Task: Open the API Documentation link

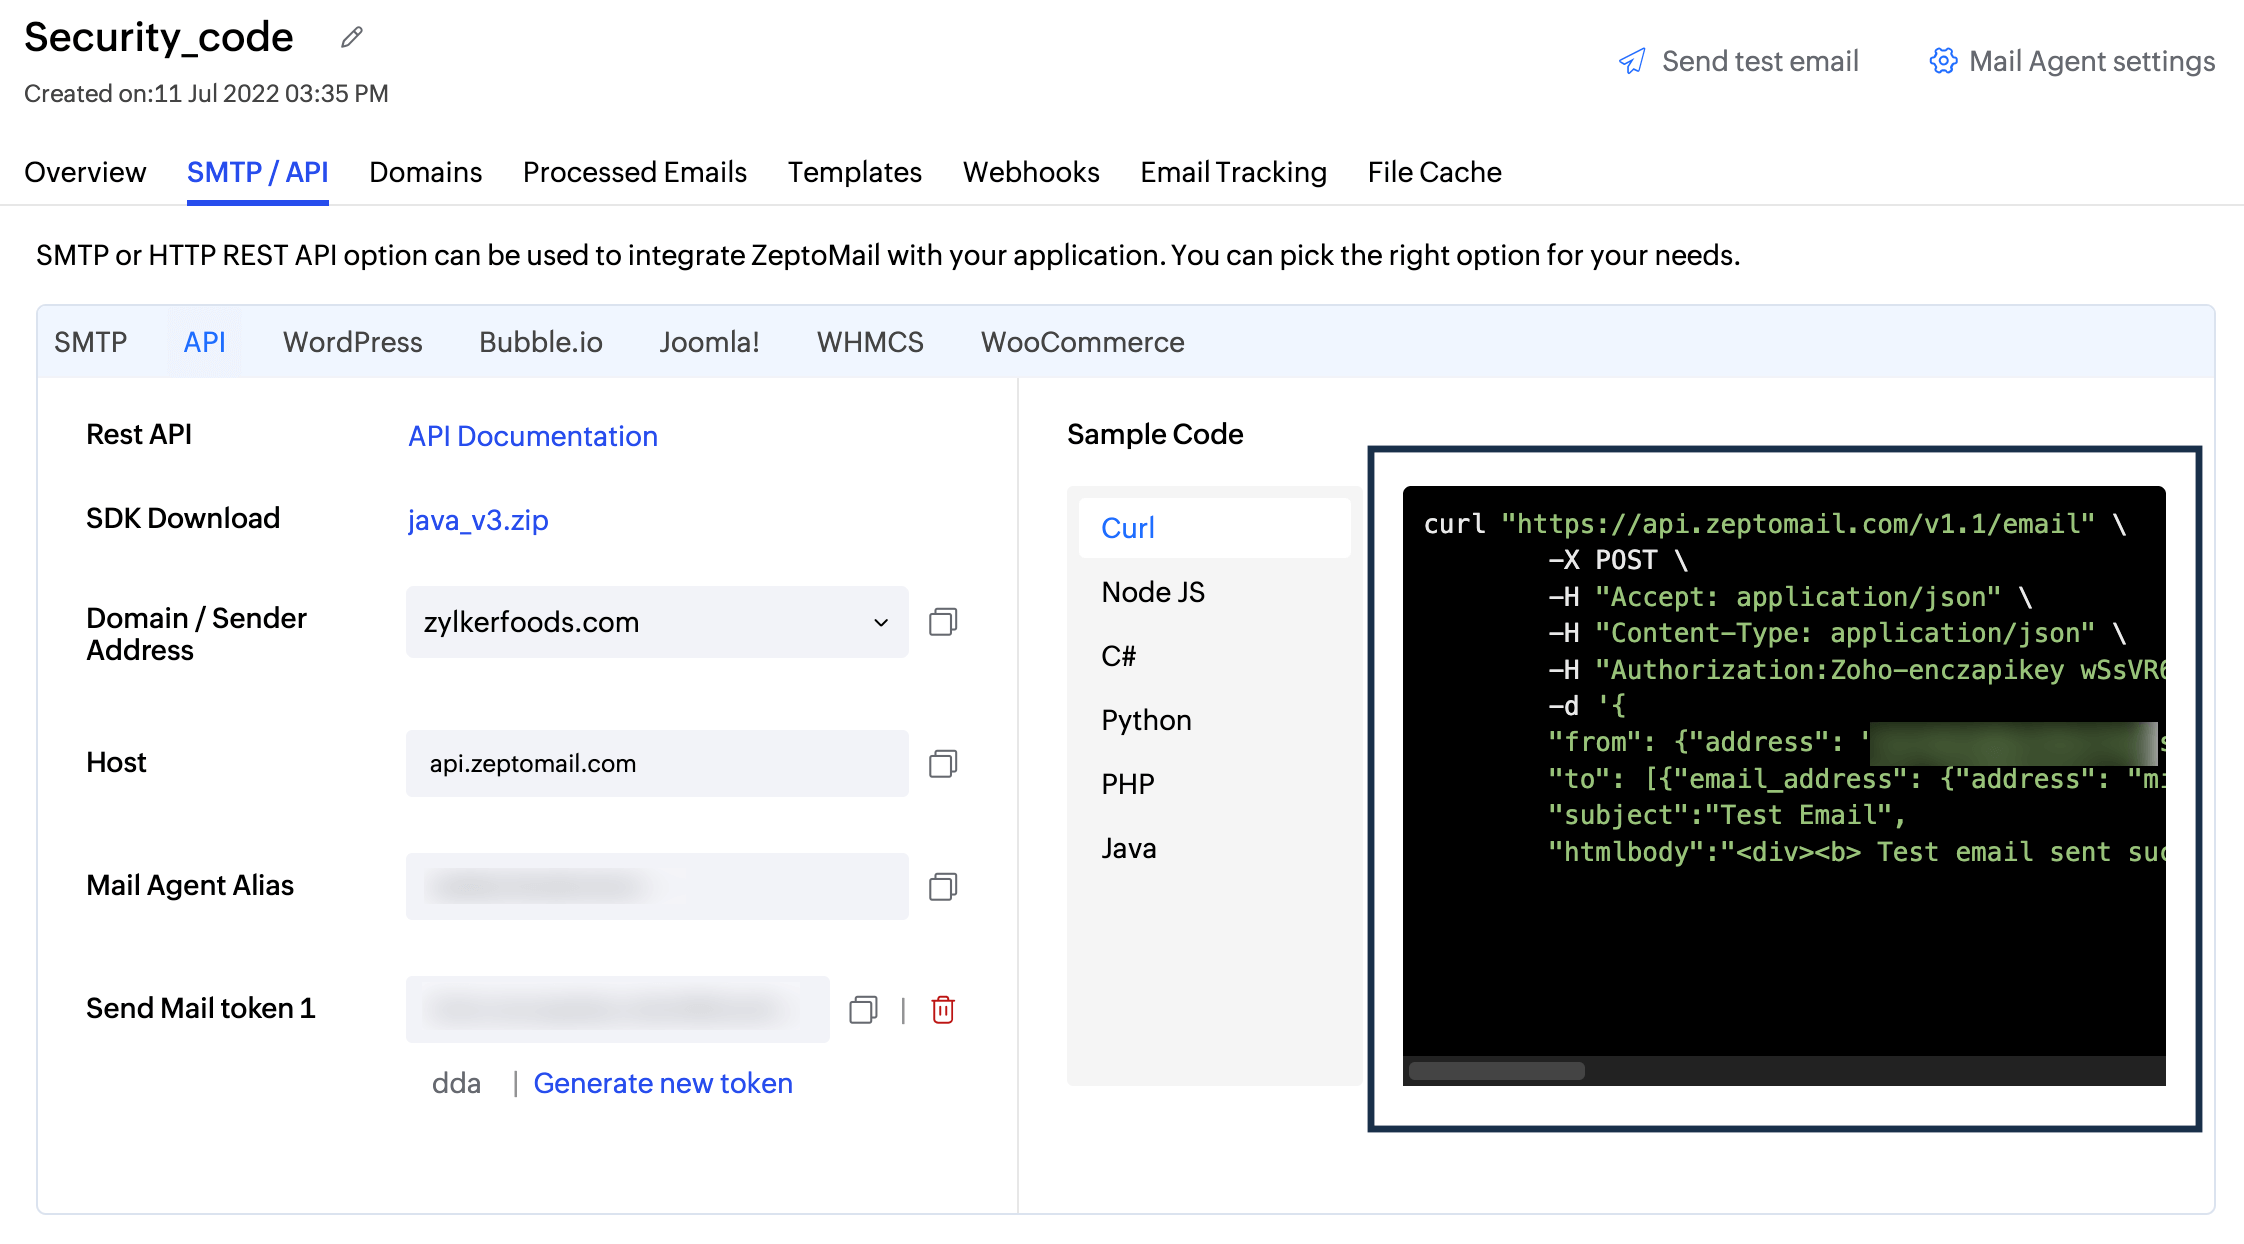Action: (532, 436)
